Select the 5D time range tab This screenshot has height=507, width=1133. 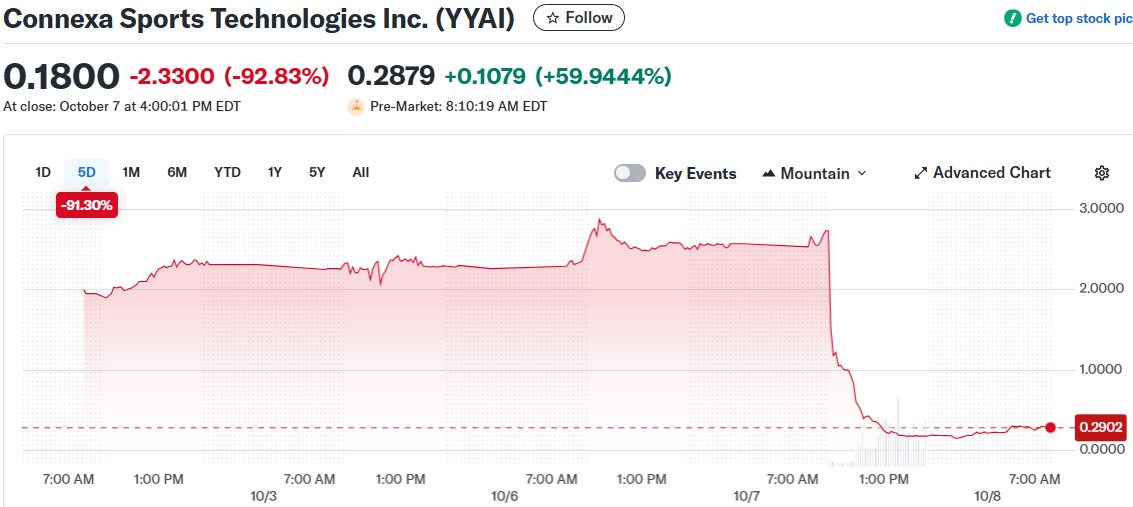click(x=87, y=172)
